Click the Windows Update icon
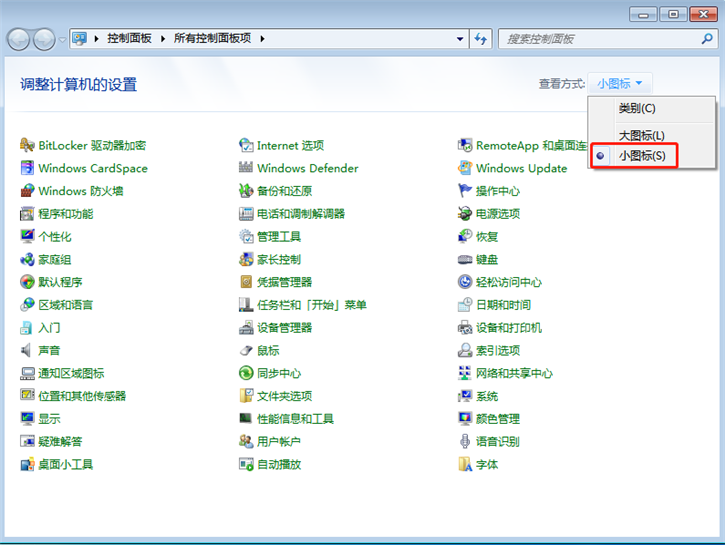The height and width of the screenshot is (545, 725). tap(466, 168)
